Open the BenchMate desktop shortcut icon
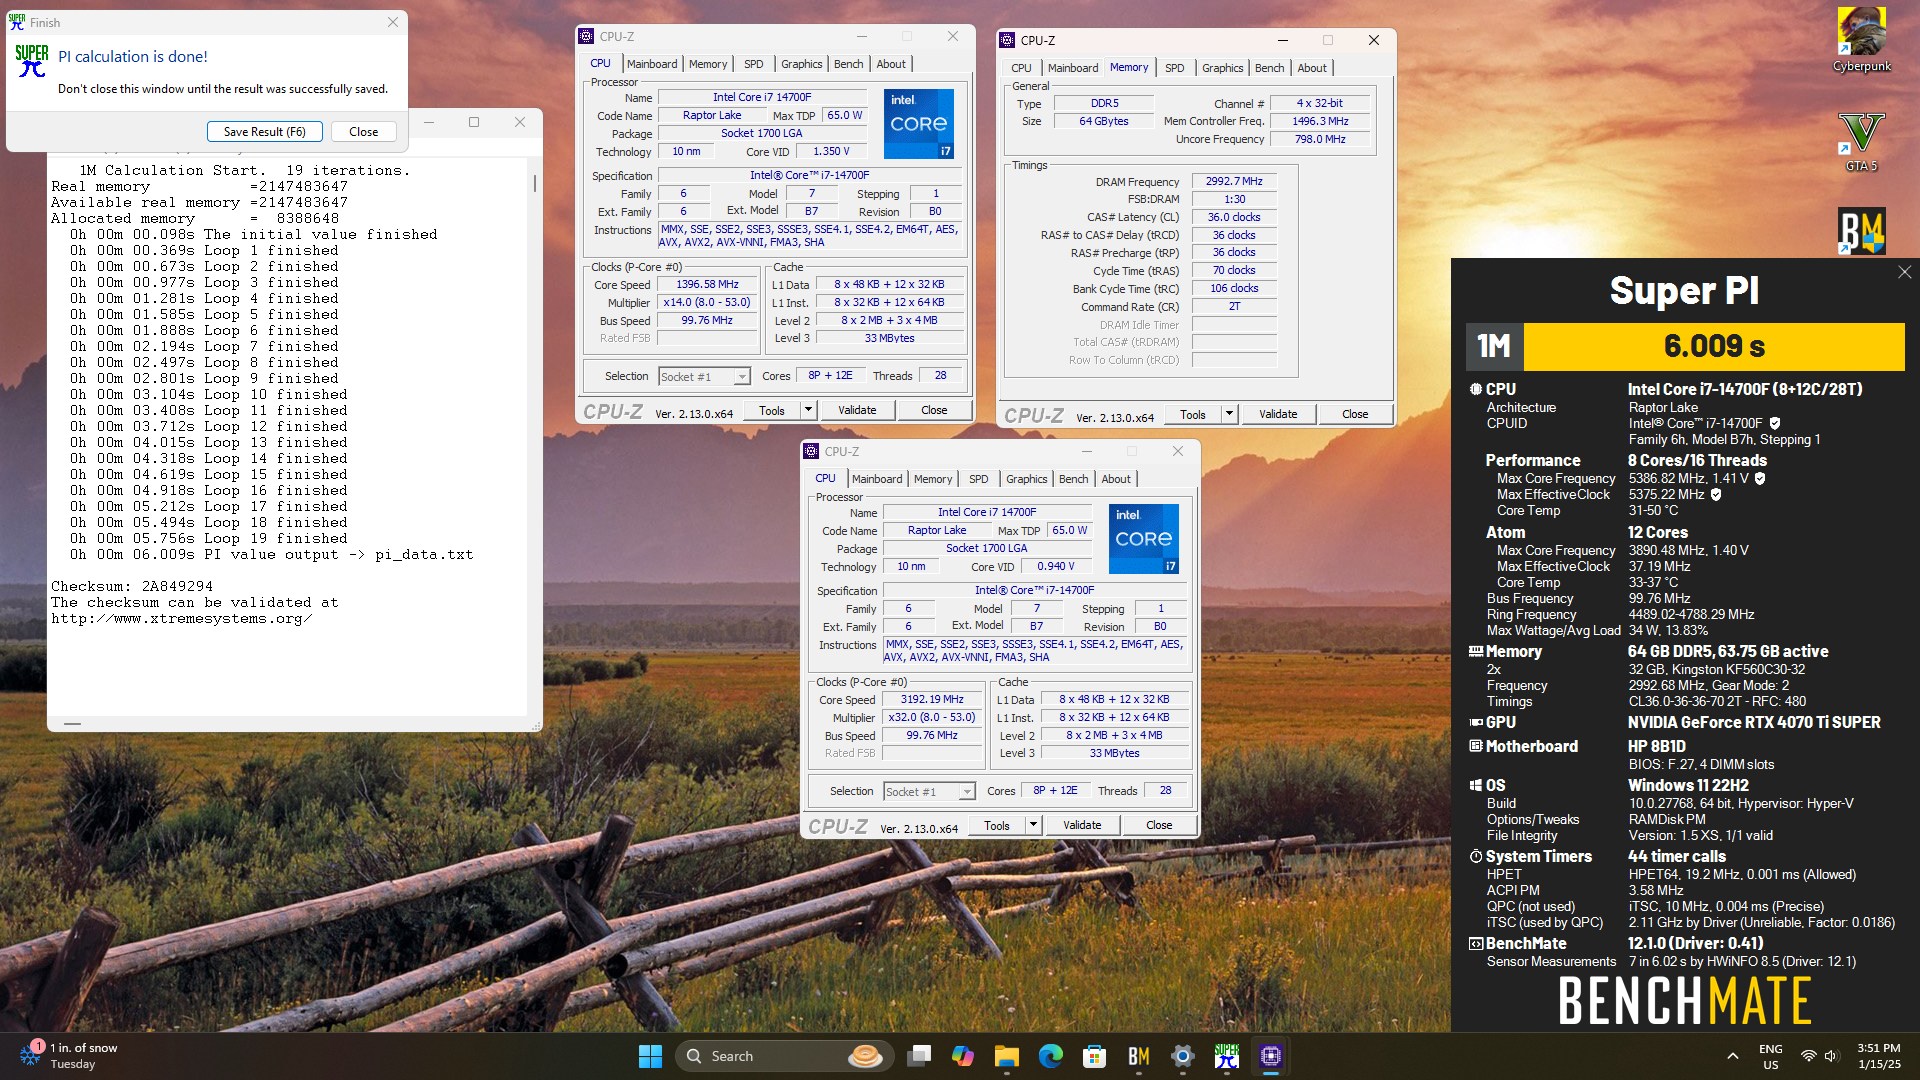 pos(1861,230)
